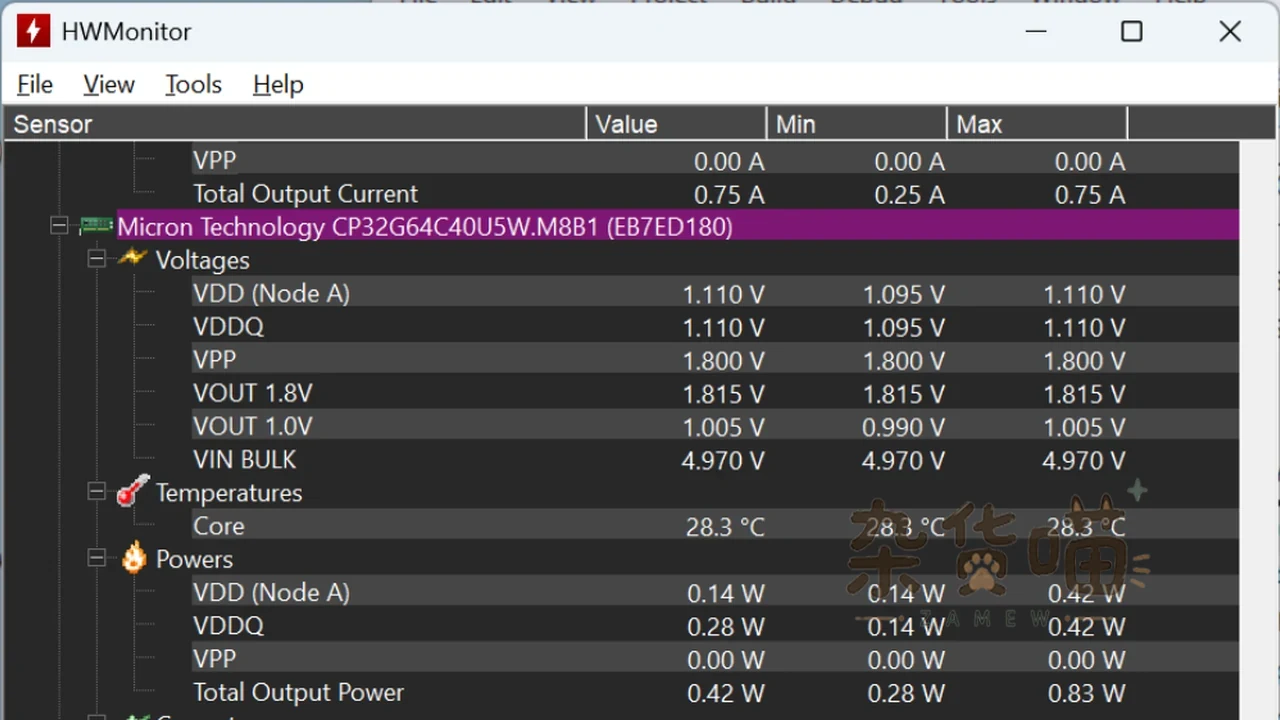Select the Temperatures tree label
Viewport: 1280px width, 720px height.
[x=229, y=492]
